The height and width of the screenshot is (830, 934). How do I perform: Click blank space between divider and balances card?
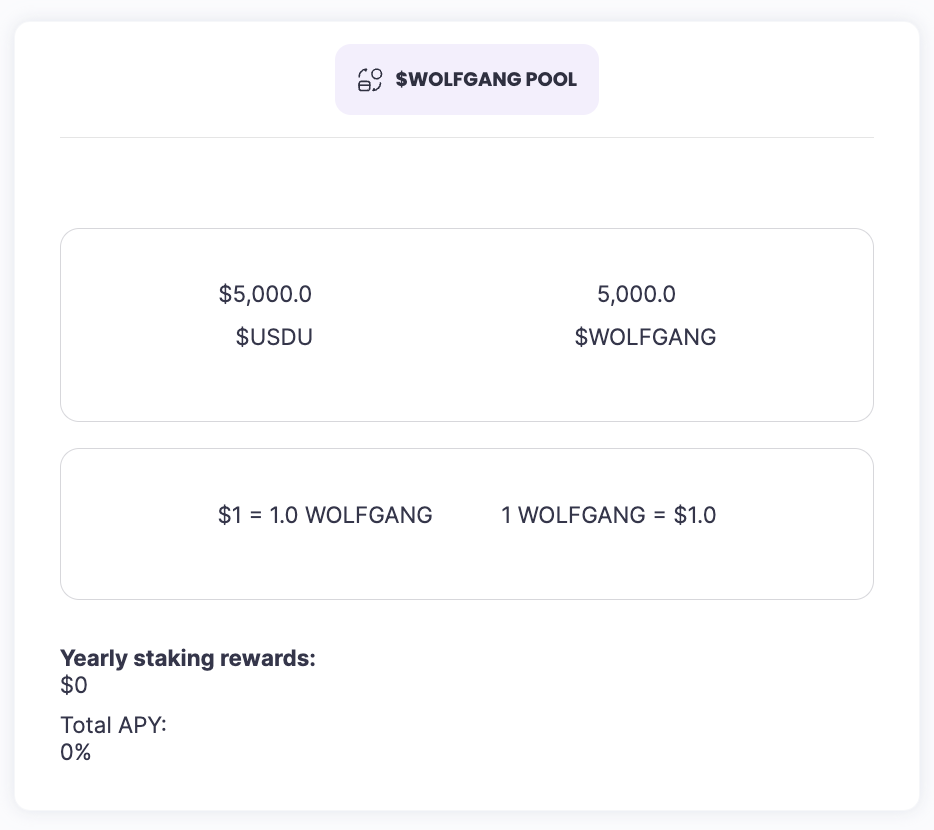467,183
